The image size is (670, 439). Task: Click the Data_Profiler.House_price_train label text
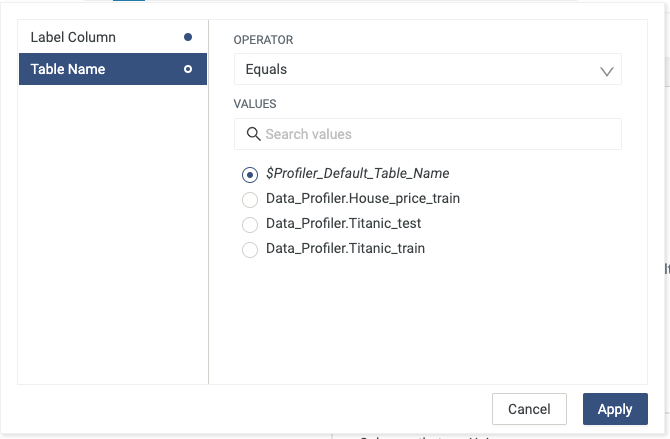click(x=362, y=198)
